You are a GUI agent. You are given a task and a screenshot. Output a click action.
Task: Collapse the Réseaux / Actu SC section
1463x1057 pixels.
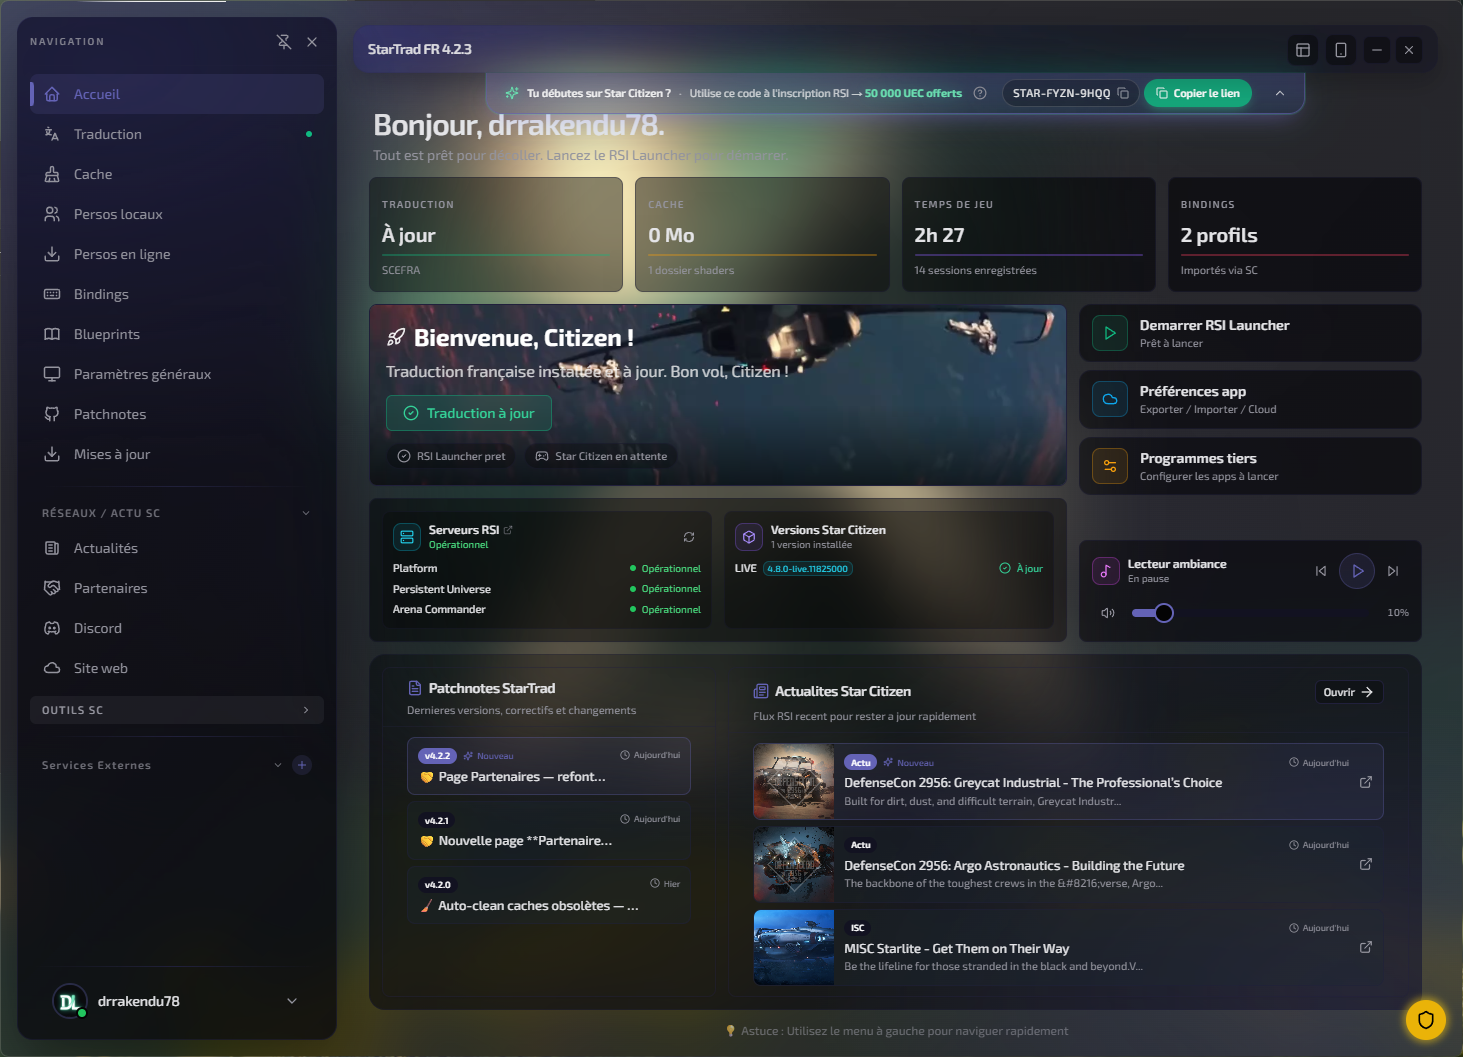306,513
